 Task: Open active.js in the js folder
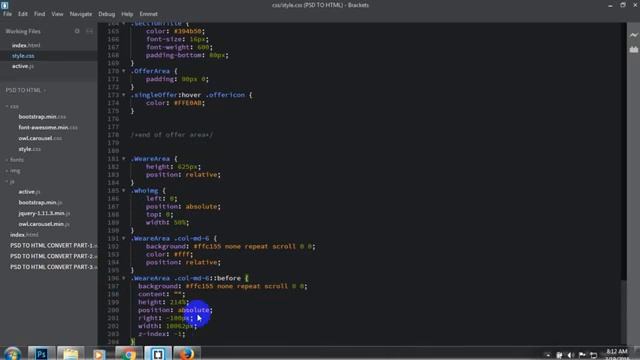point(29,192)
